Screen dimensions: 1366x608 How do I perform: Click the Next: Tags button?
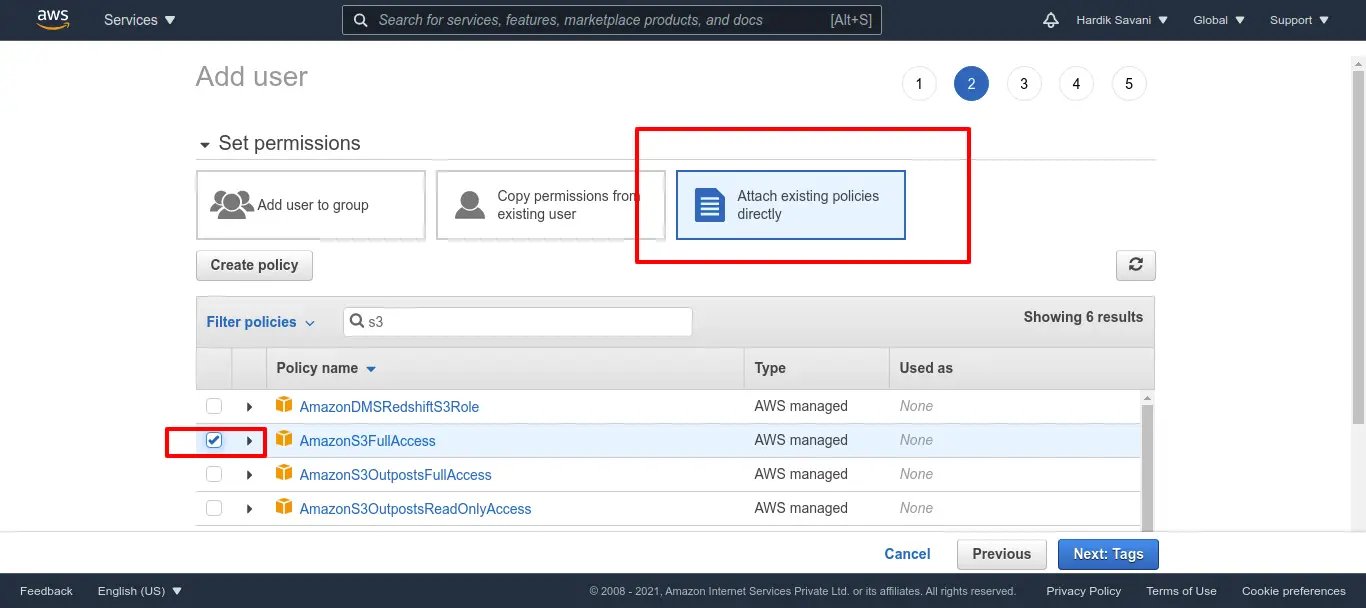point(1107,554)
